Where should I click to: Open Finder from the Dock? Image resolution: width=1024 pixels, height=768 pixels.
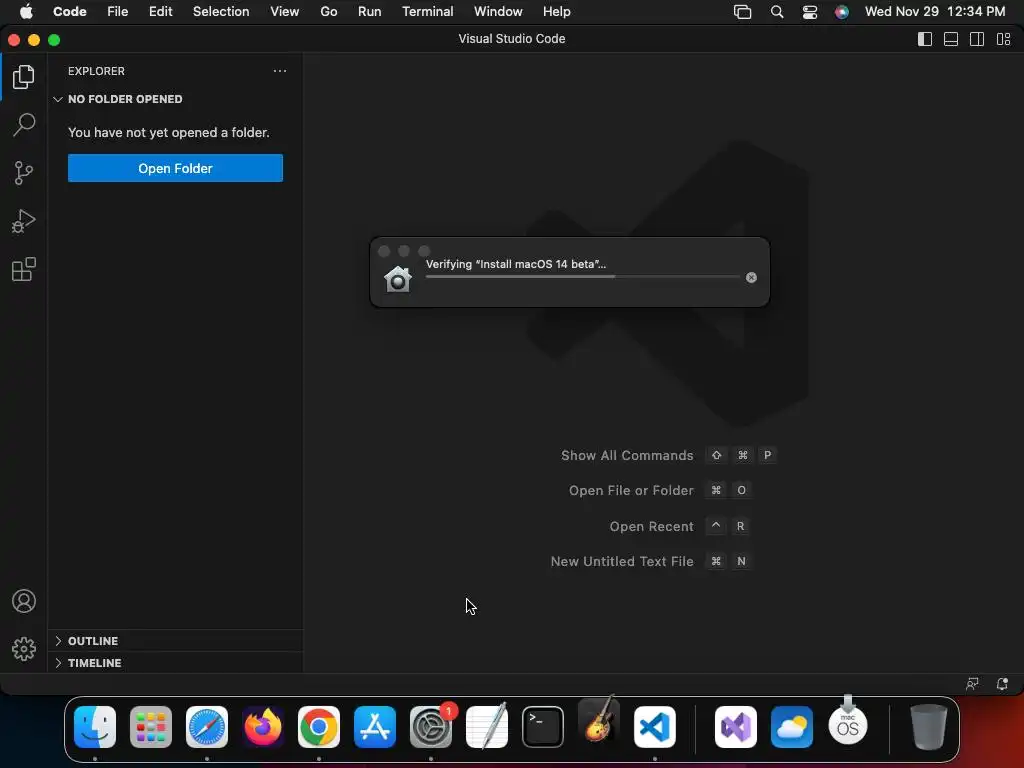(95, 727)
